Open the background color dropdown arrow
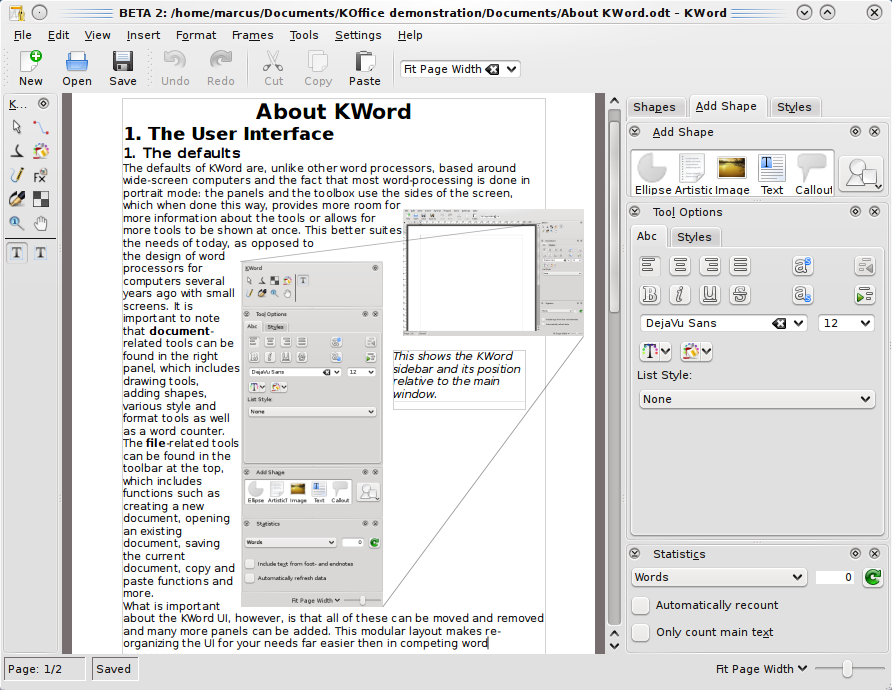This screenshot has width=892, height=690. (x=707, y=352)
